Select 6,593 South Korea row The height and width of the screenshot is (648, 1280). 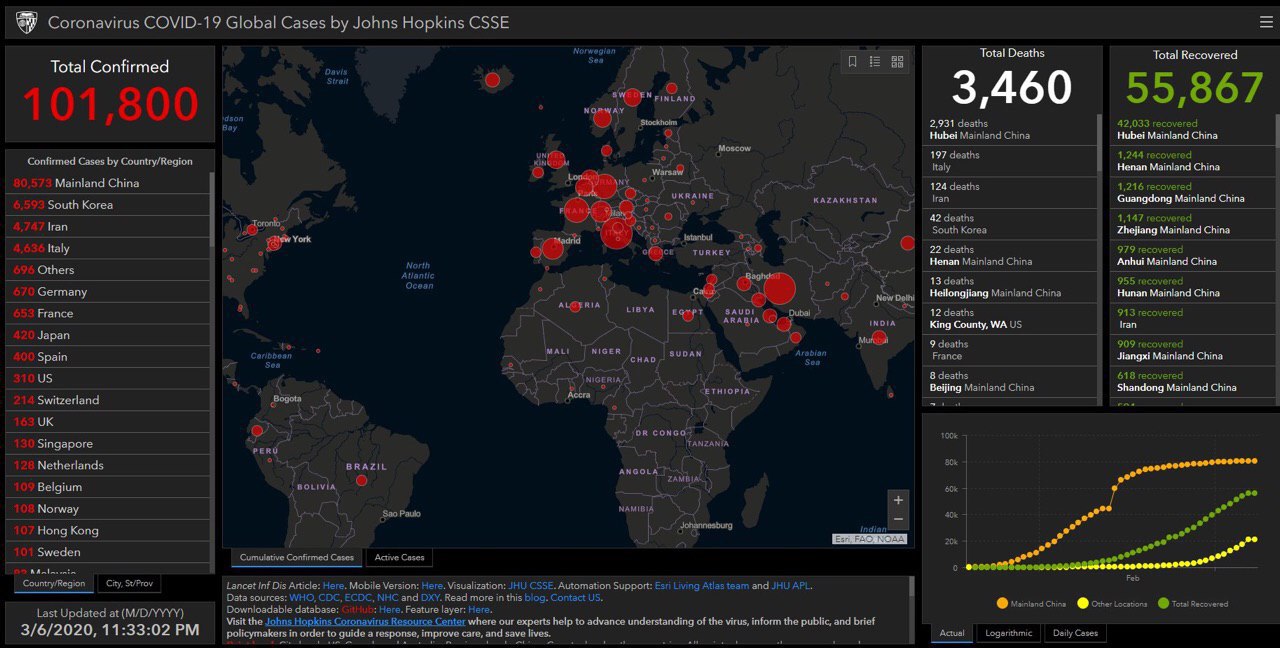(x=108, y=205)
